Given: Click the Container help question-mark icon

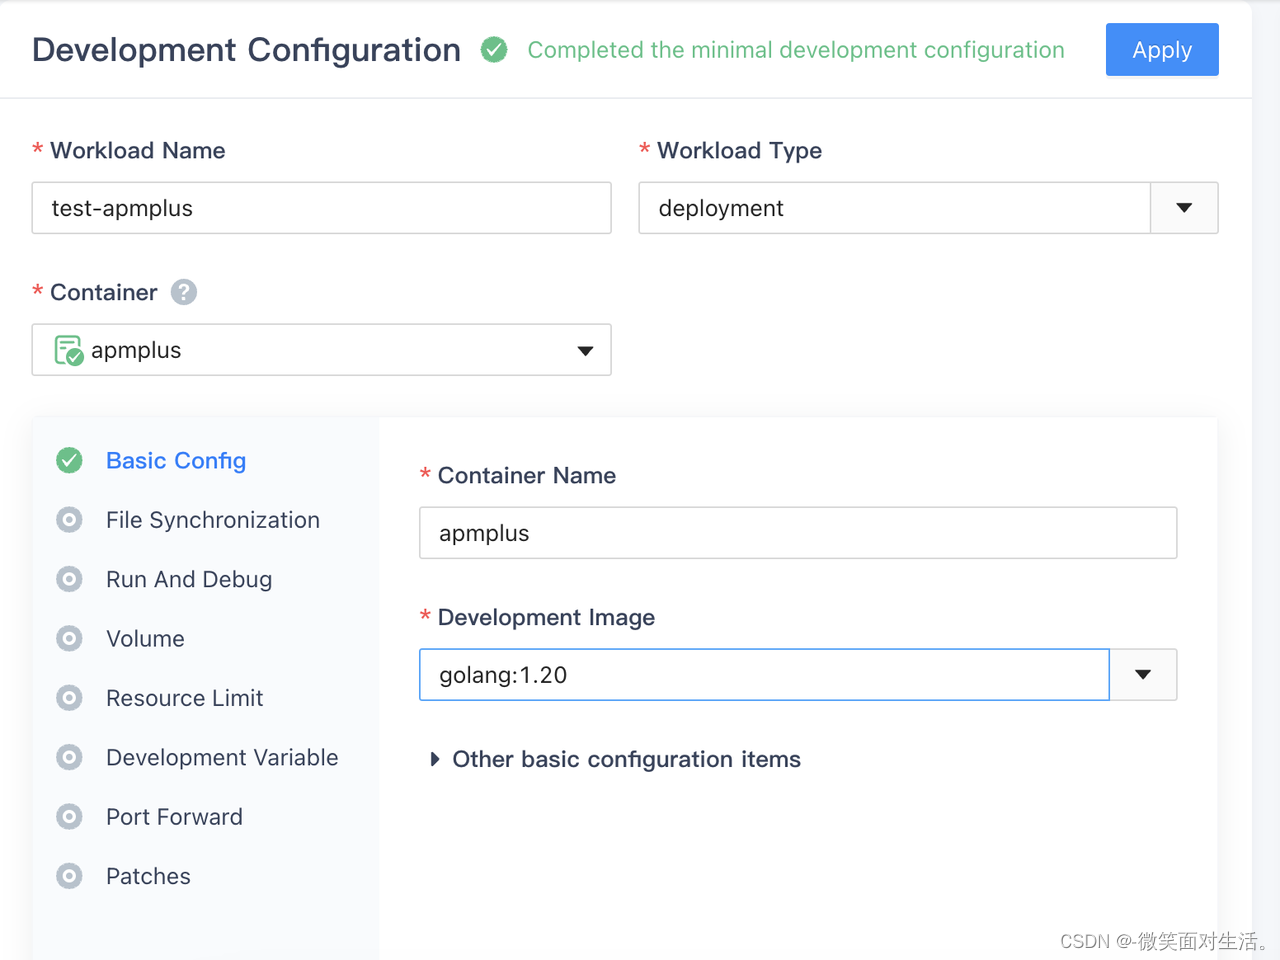Looking at the screenshot, I should pos(184,292).
